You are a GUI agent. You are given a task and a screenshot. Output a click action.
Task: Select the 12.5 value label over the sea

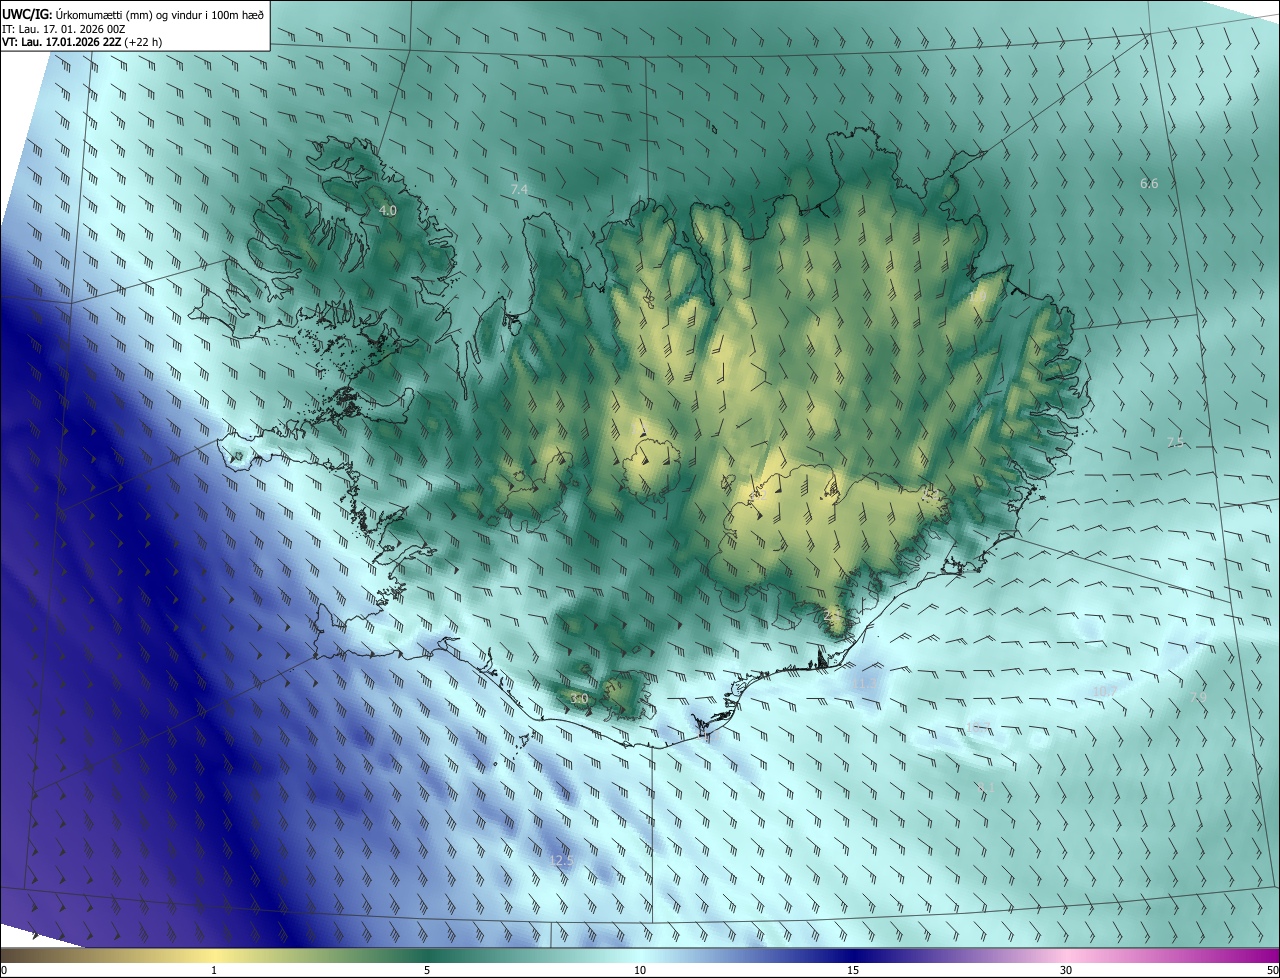[x=561, y=860]
